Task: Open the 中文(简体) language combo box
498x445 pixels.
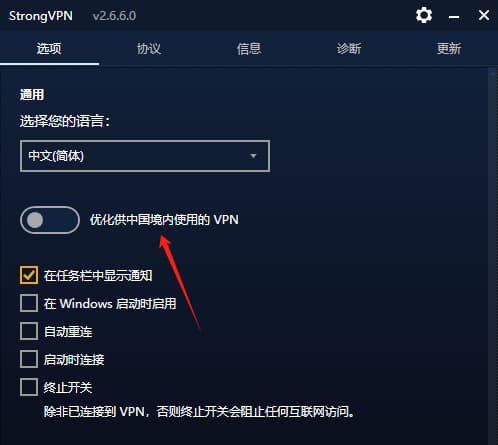Action: 145,156
